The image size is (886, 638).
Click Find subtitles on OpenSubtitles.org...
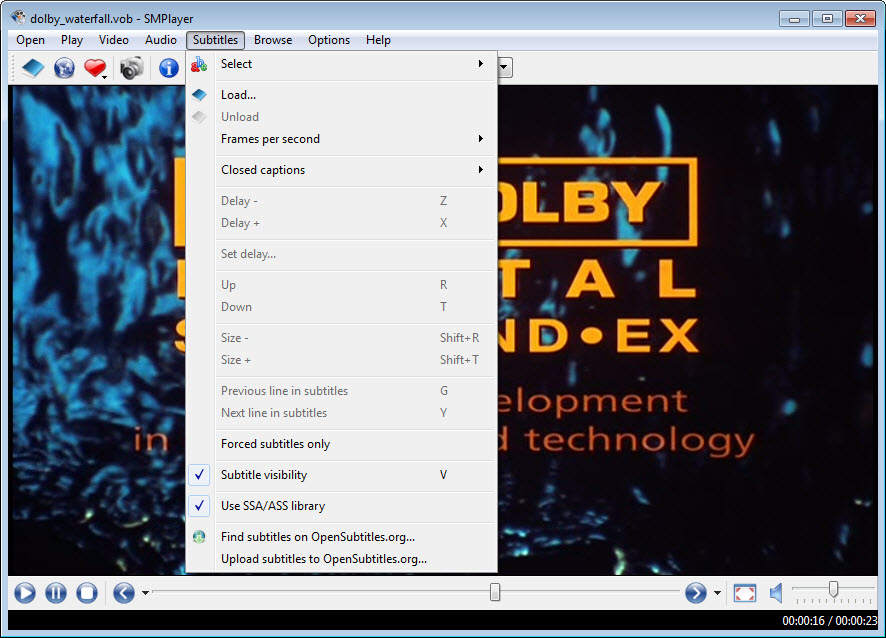(x=342, y=537)
